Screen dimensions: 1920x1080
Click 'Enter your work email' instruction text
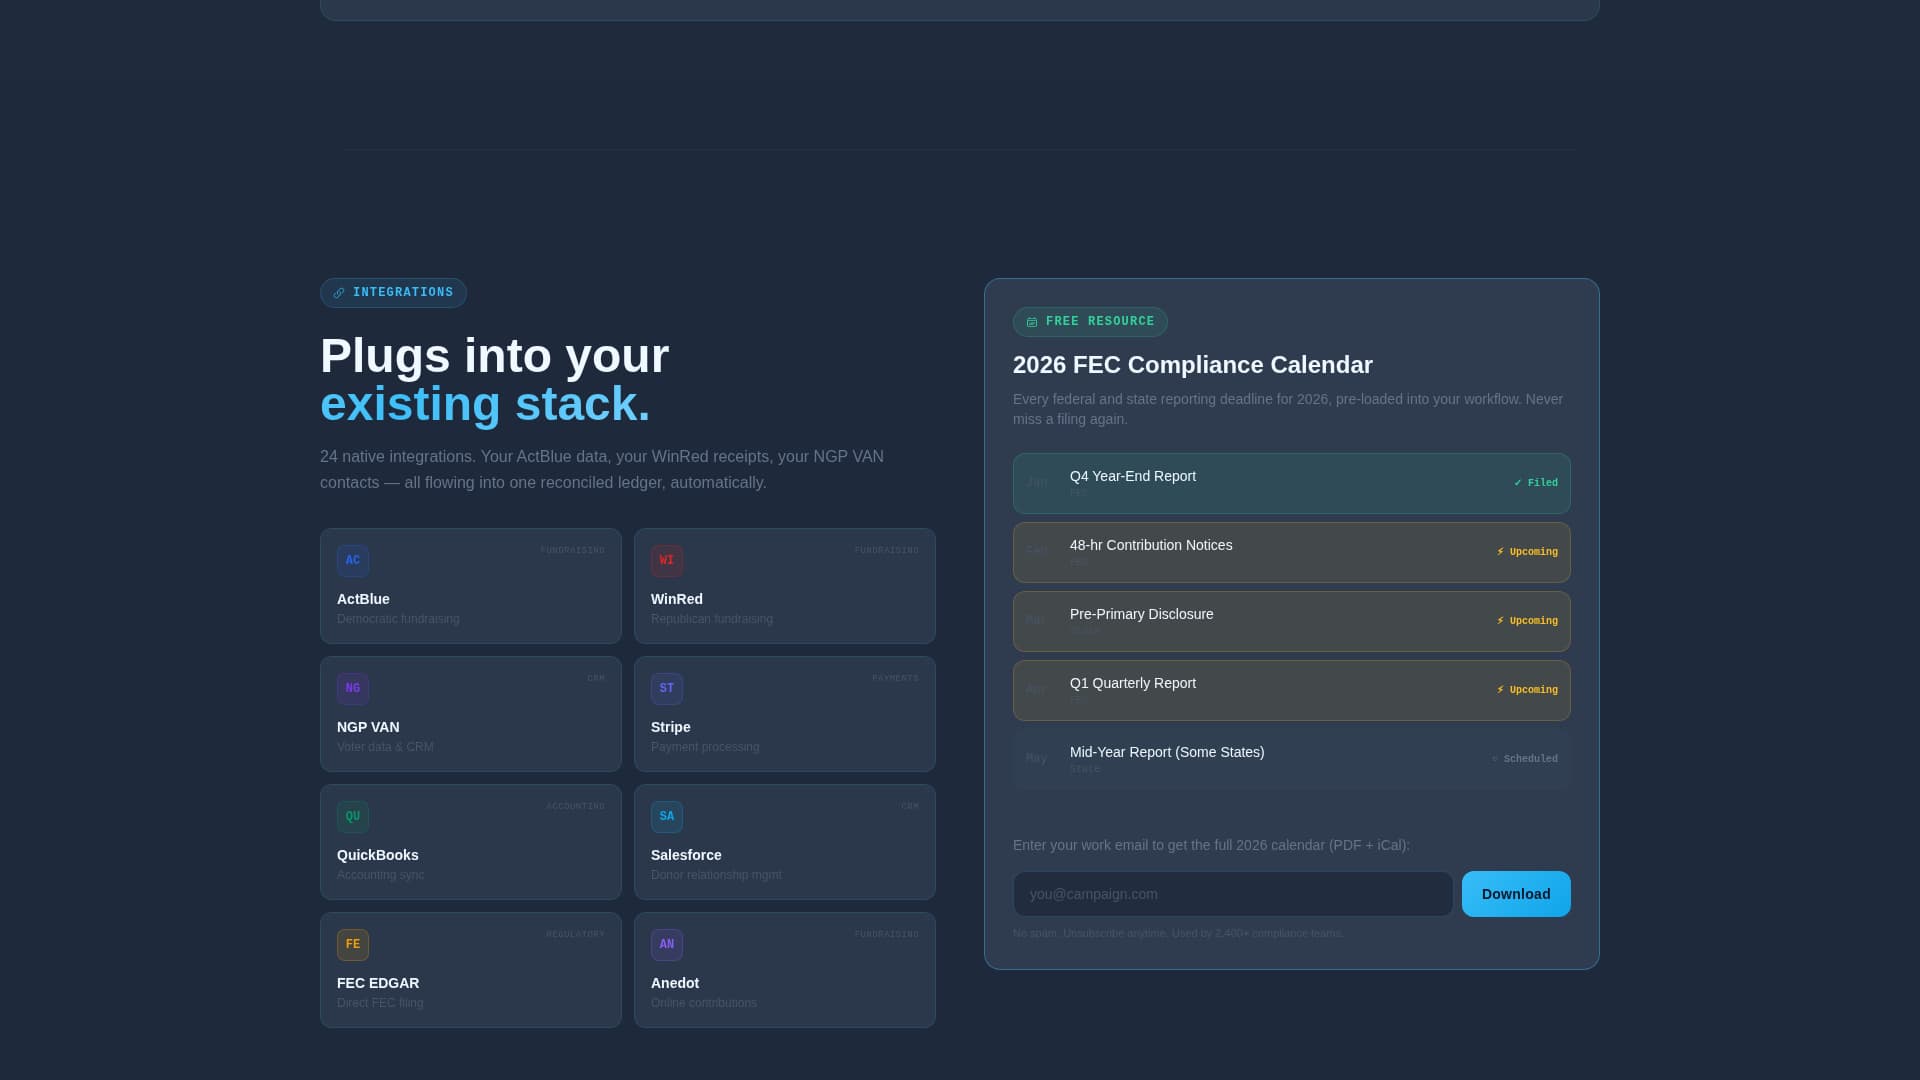point(1211,845)
